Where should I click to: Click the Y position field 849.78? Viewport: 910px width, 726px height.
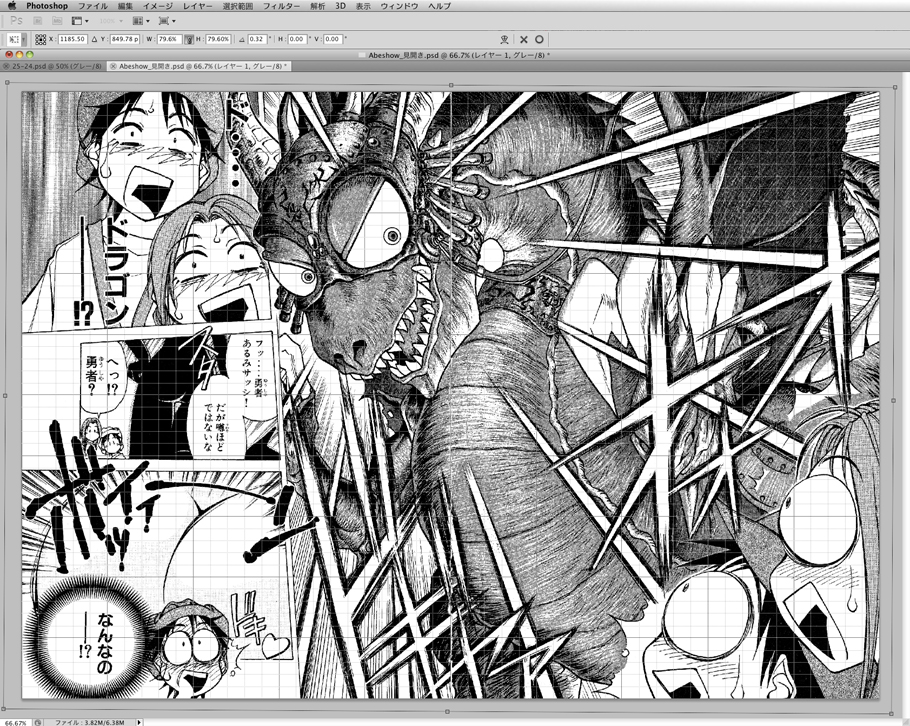(125, 39)
